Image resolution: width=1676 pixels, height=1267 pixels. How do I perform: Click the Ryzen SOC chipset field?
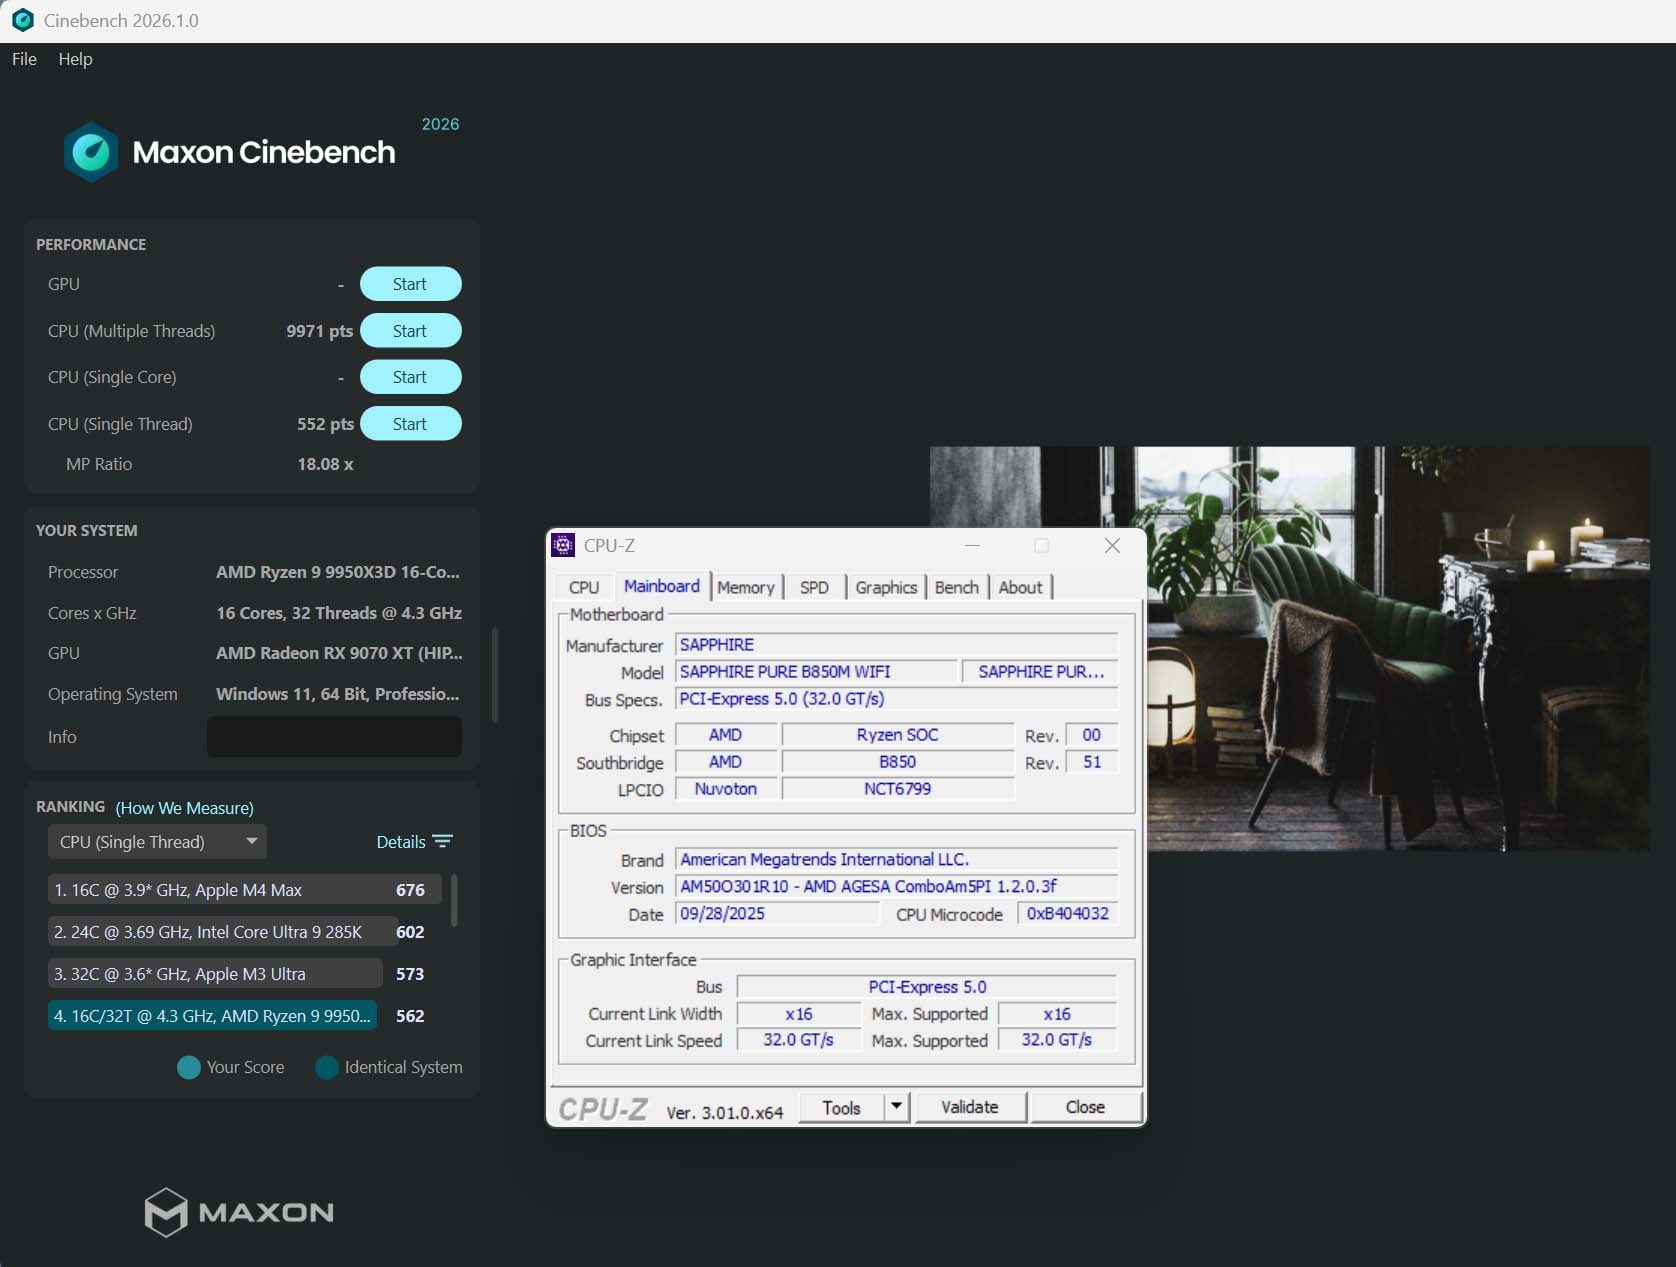click(x=897, y=735)
